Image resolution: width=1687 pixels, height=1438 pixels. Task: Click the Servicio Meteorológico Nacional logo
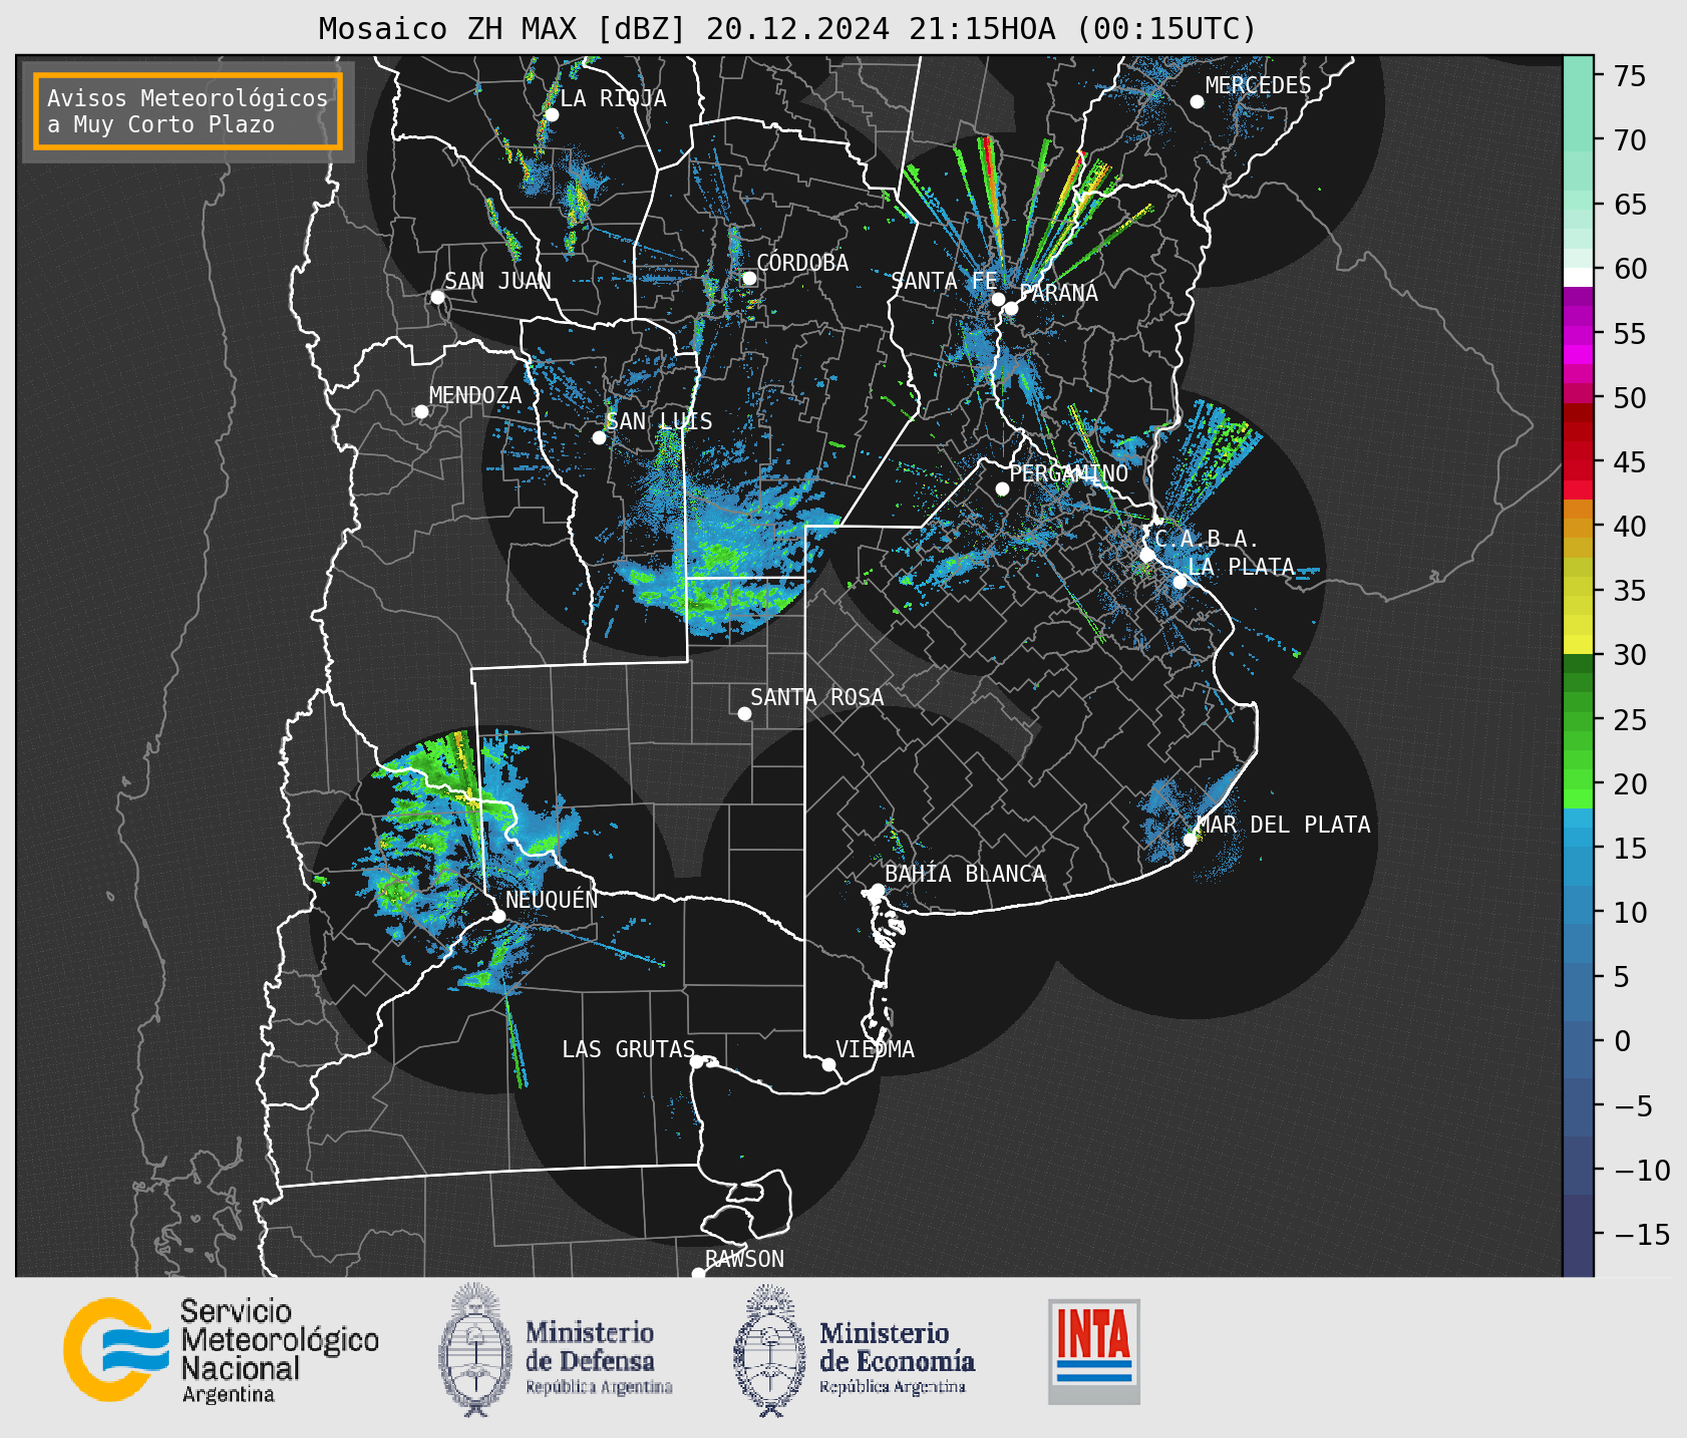116,1349
